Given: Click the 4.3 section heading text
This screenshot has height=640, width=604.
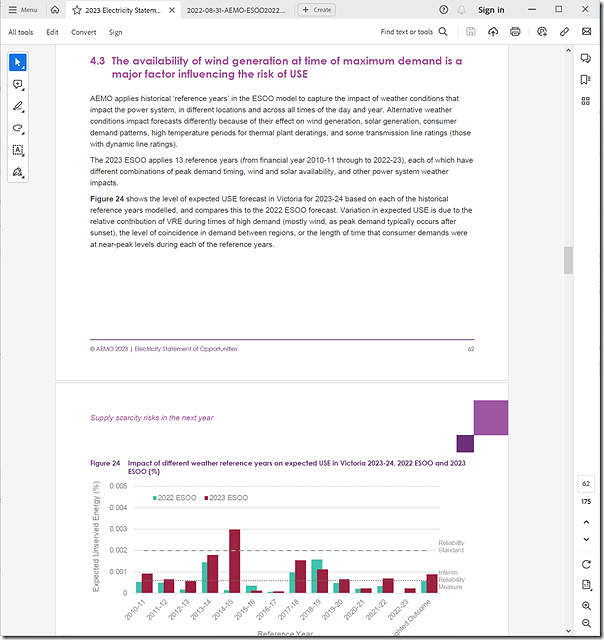Looking at the screenshot, I should 276,67.
